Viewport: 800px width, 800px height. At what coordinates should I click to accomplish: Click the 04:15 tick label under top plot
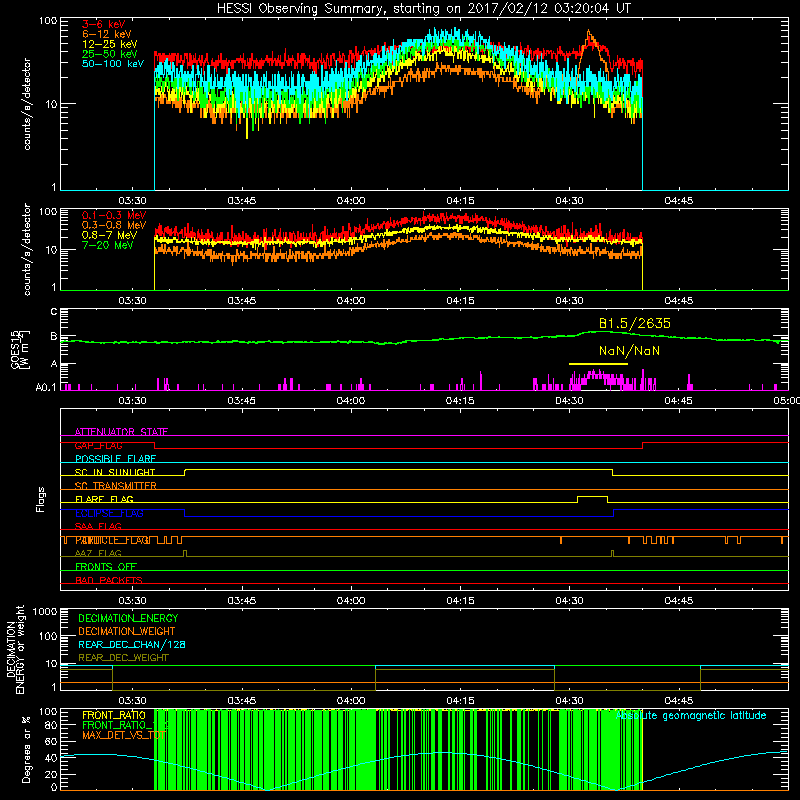click(x=460, y=201)
